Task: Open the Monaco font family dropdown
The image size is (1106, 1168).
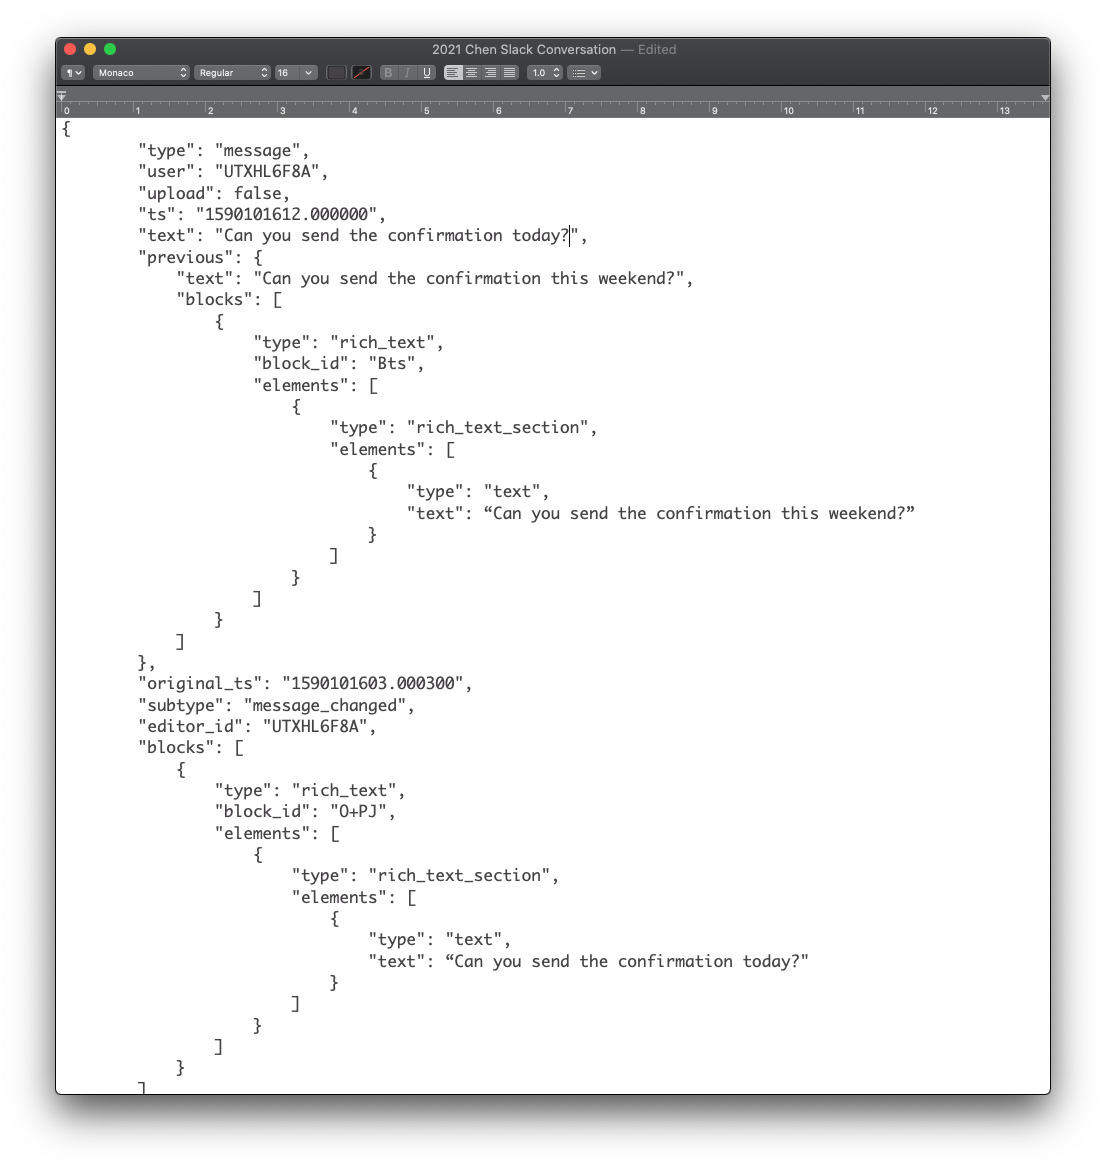Action: pos(140,72)
